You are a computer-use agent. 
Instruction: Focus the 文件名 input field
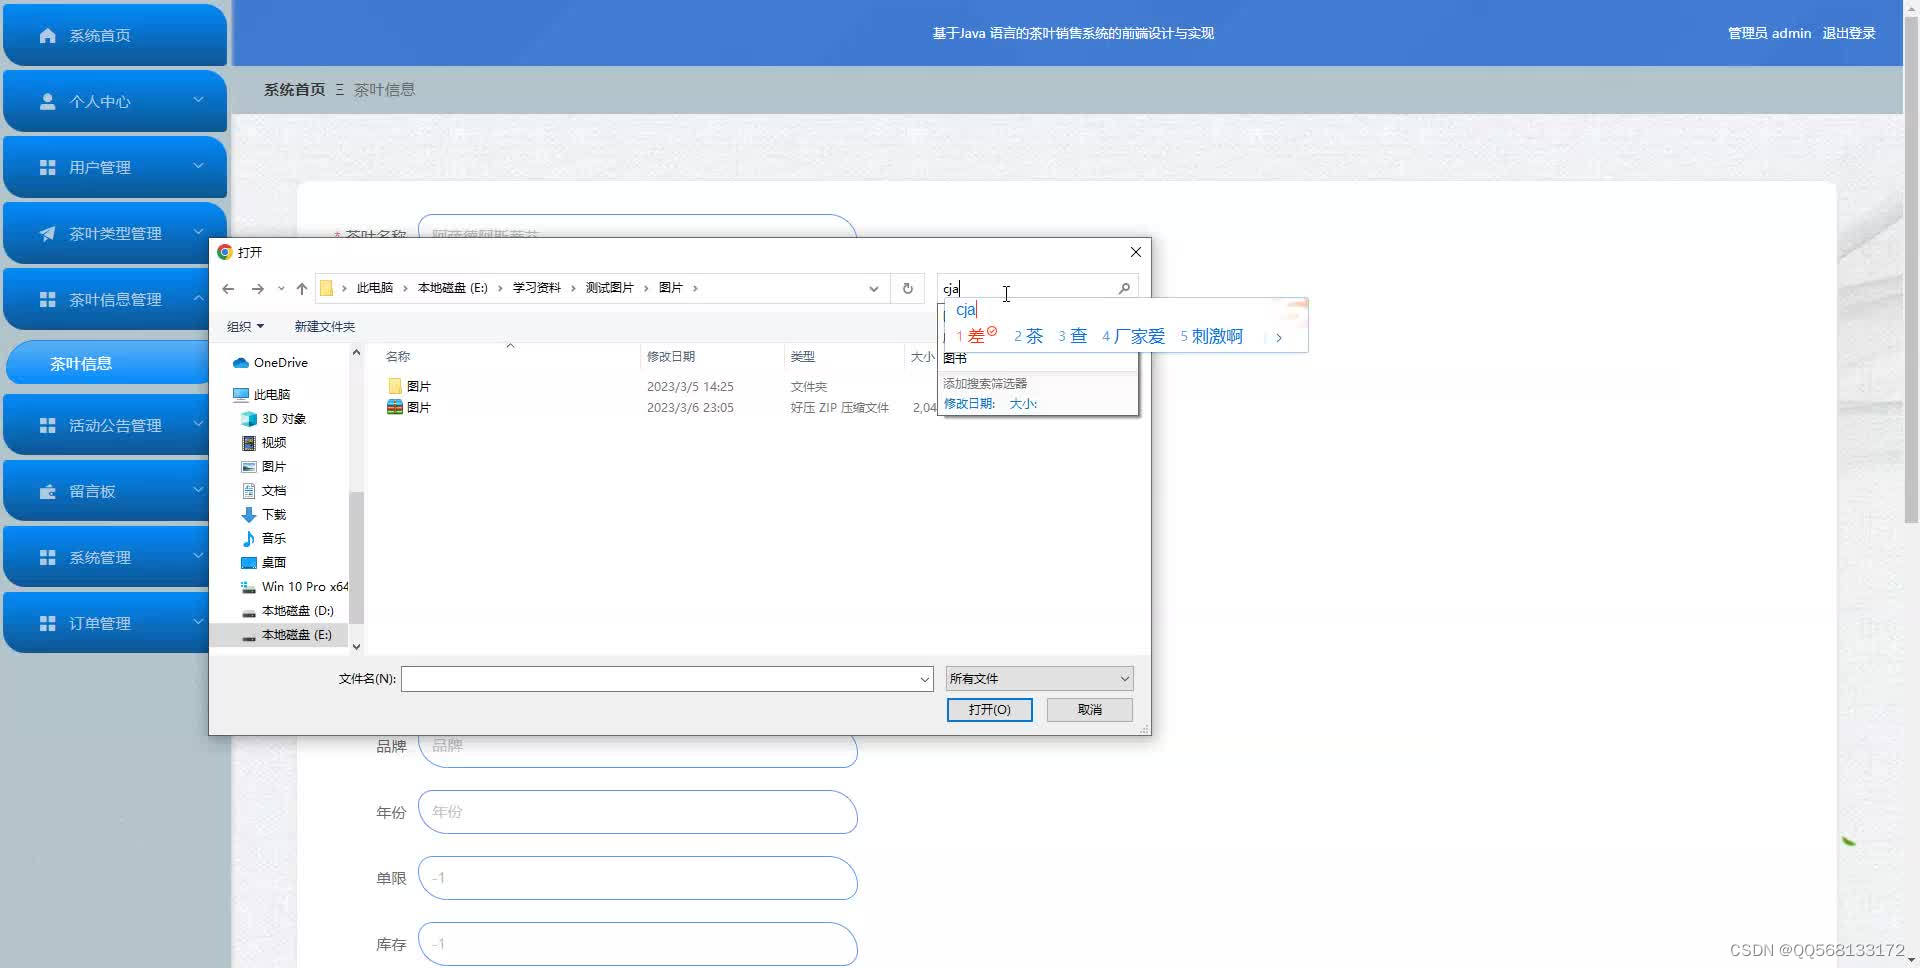(x=659, y=679)
